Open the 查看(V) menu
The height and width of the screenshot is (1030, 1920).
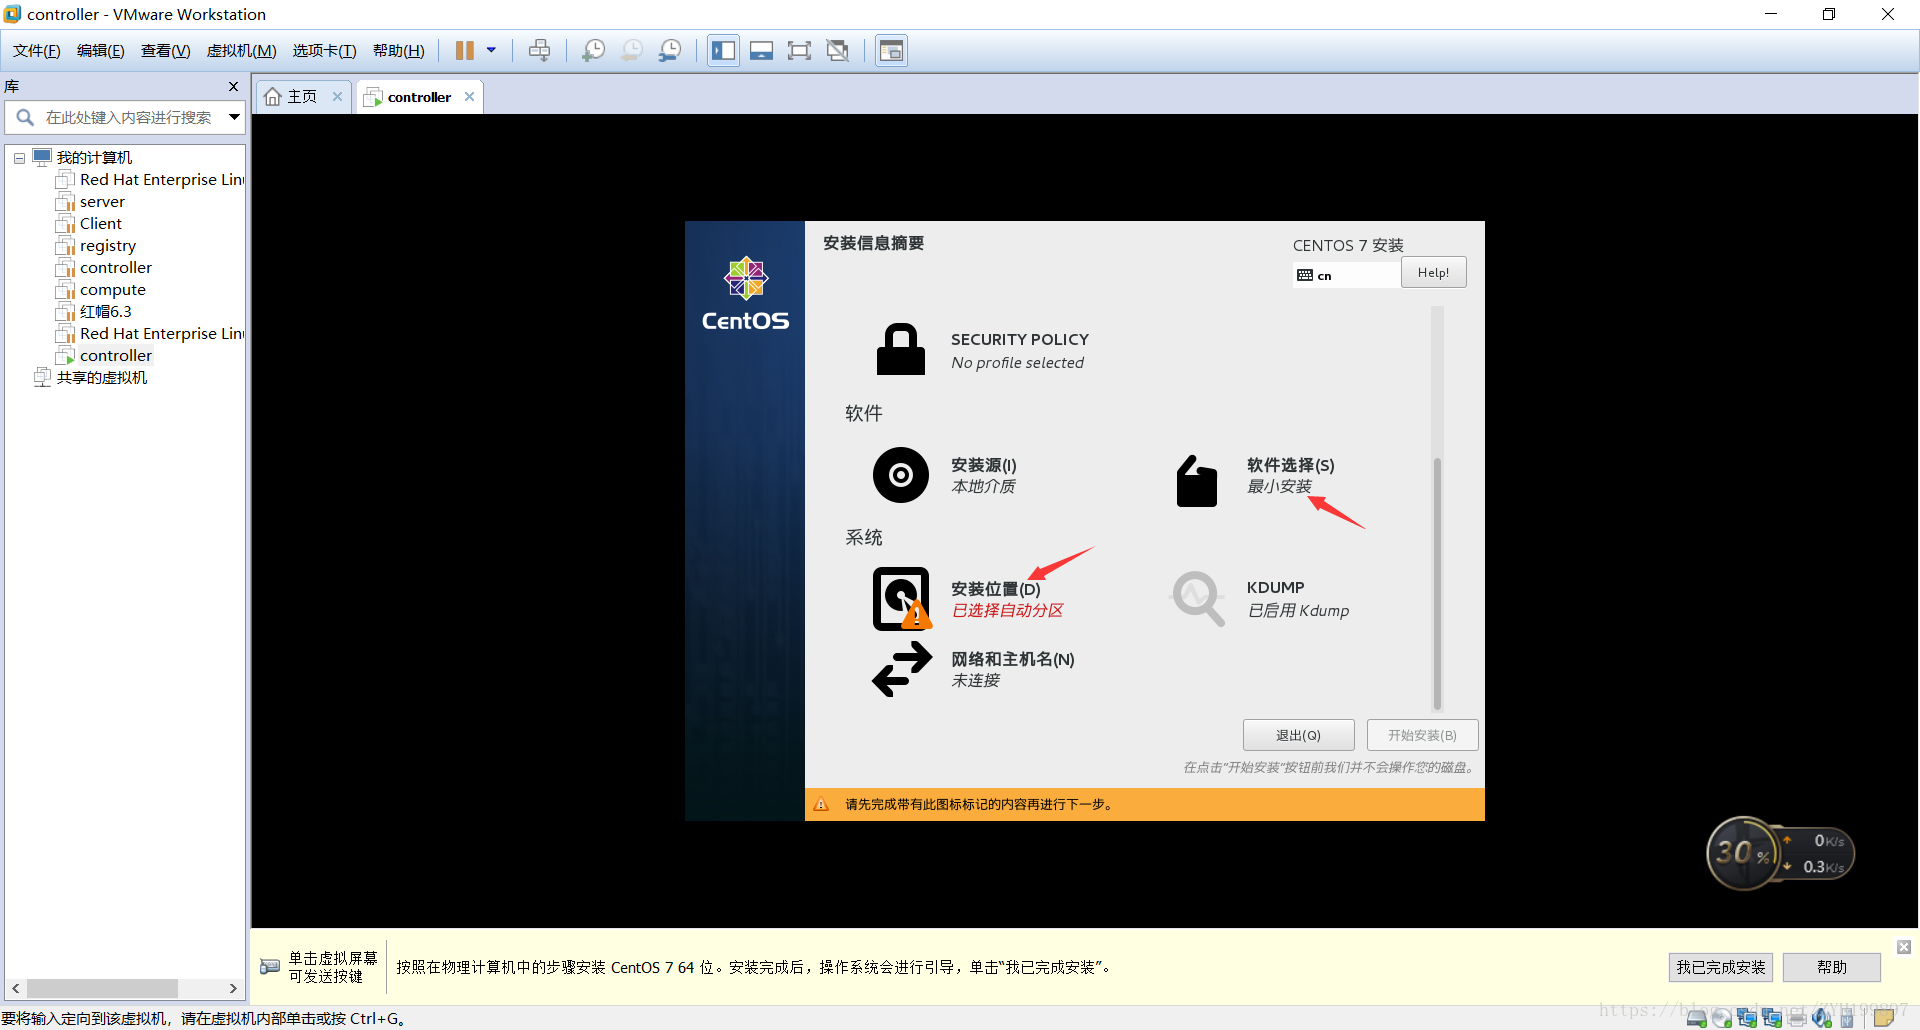(166, 51)
